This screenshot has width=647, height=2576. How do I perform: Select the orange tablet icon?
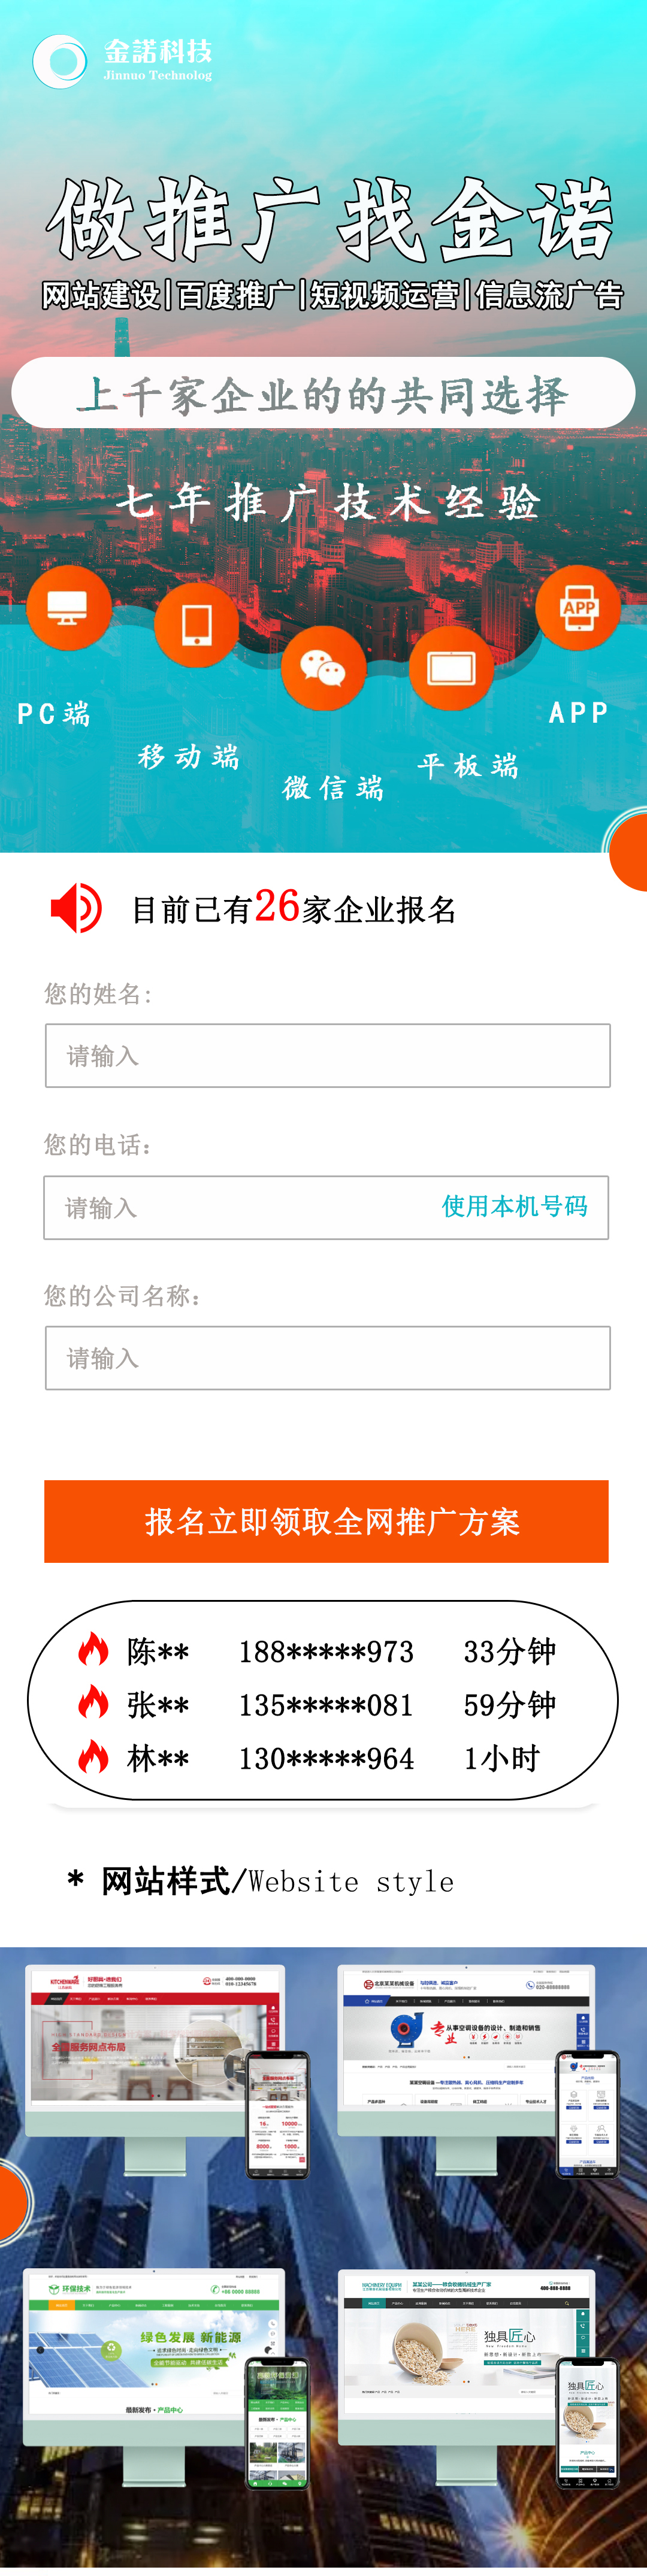tap(451, 668)
